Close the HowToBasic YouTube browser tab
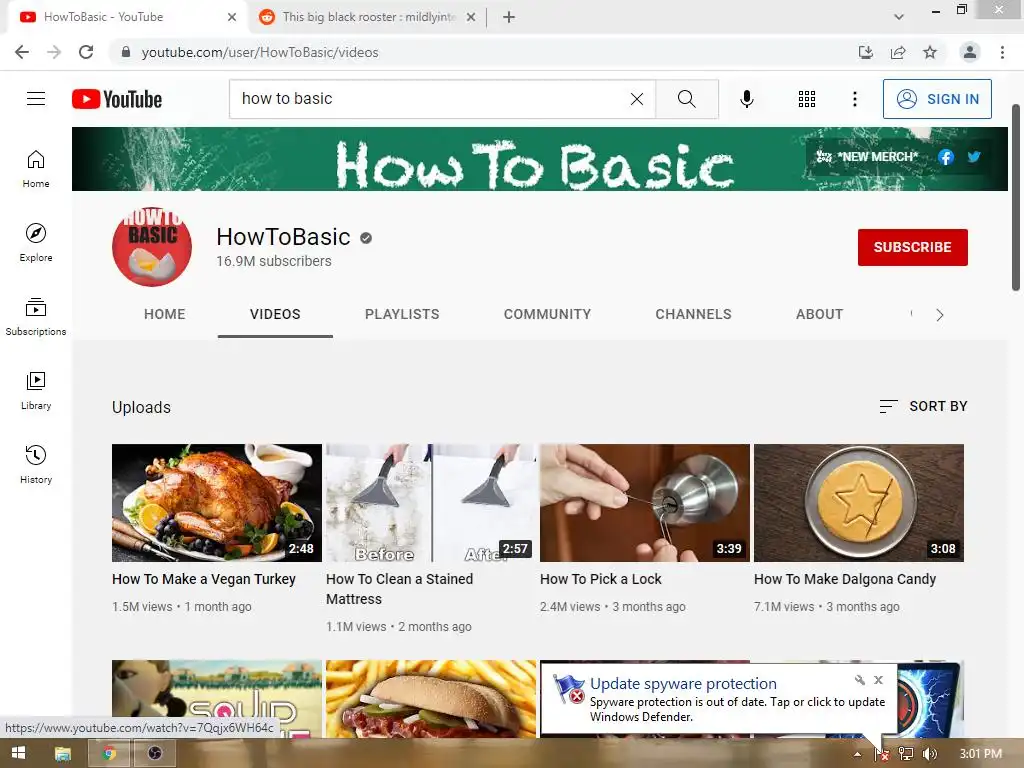Image resolution: width=1024 pixels, height=768 pixels. [232, 17]
